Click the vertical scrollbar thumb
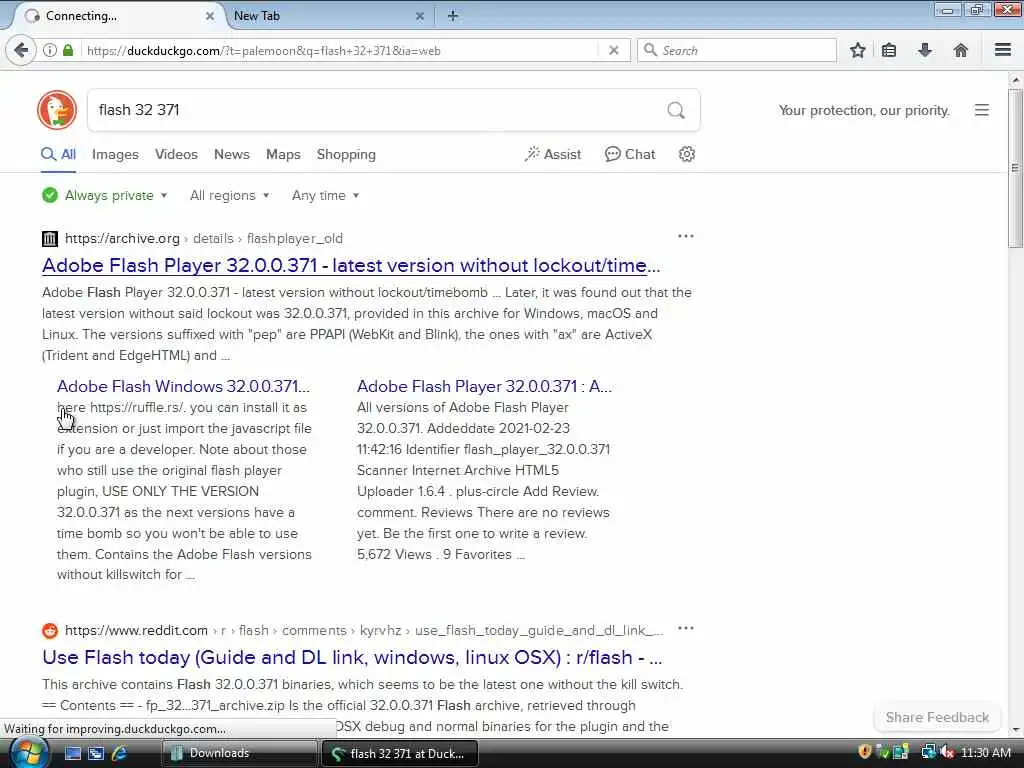 click(x=1015, y=168)
